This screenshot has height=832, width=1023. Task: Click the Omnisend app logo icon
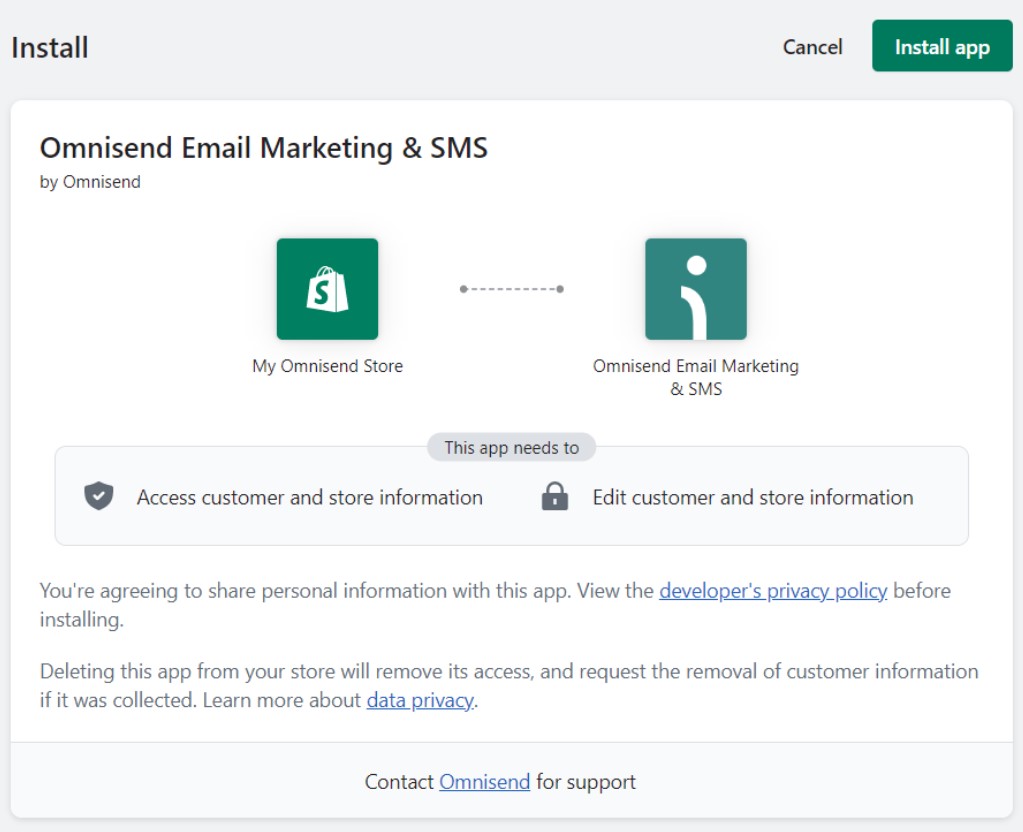[x=696, y=289]
